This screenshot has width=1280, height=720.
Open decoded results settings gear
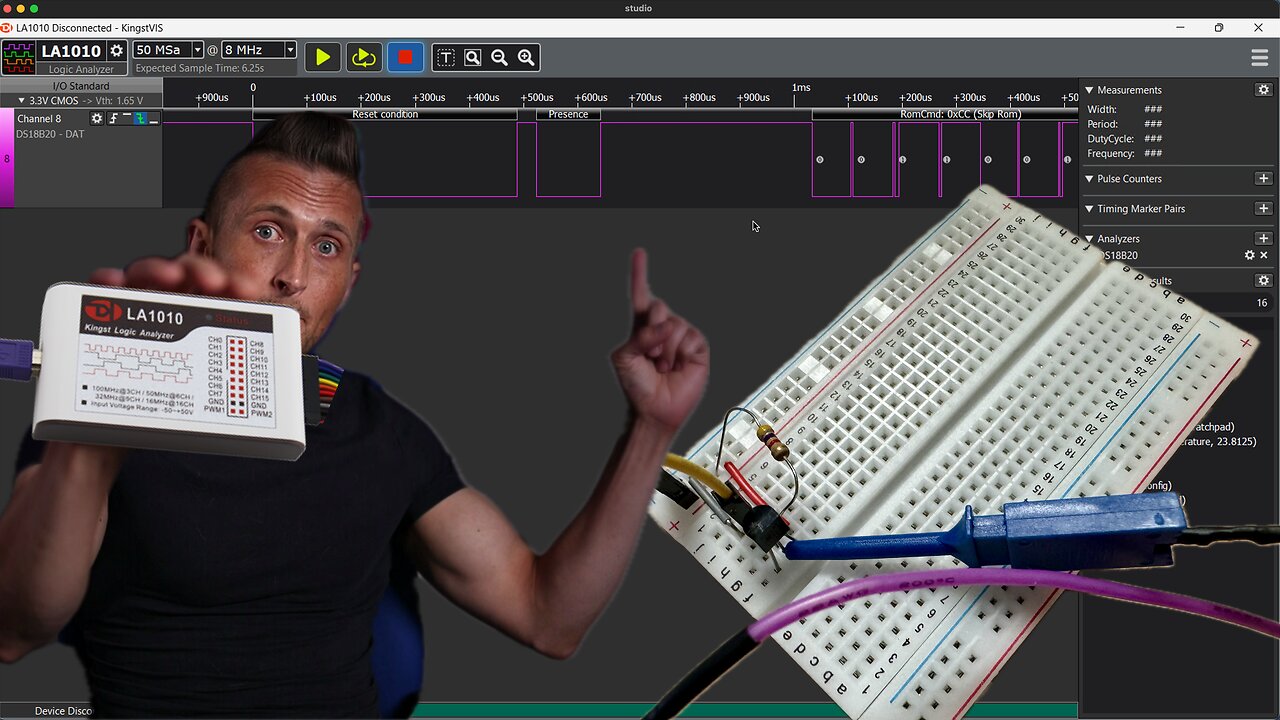click(1263, 281)
